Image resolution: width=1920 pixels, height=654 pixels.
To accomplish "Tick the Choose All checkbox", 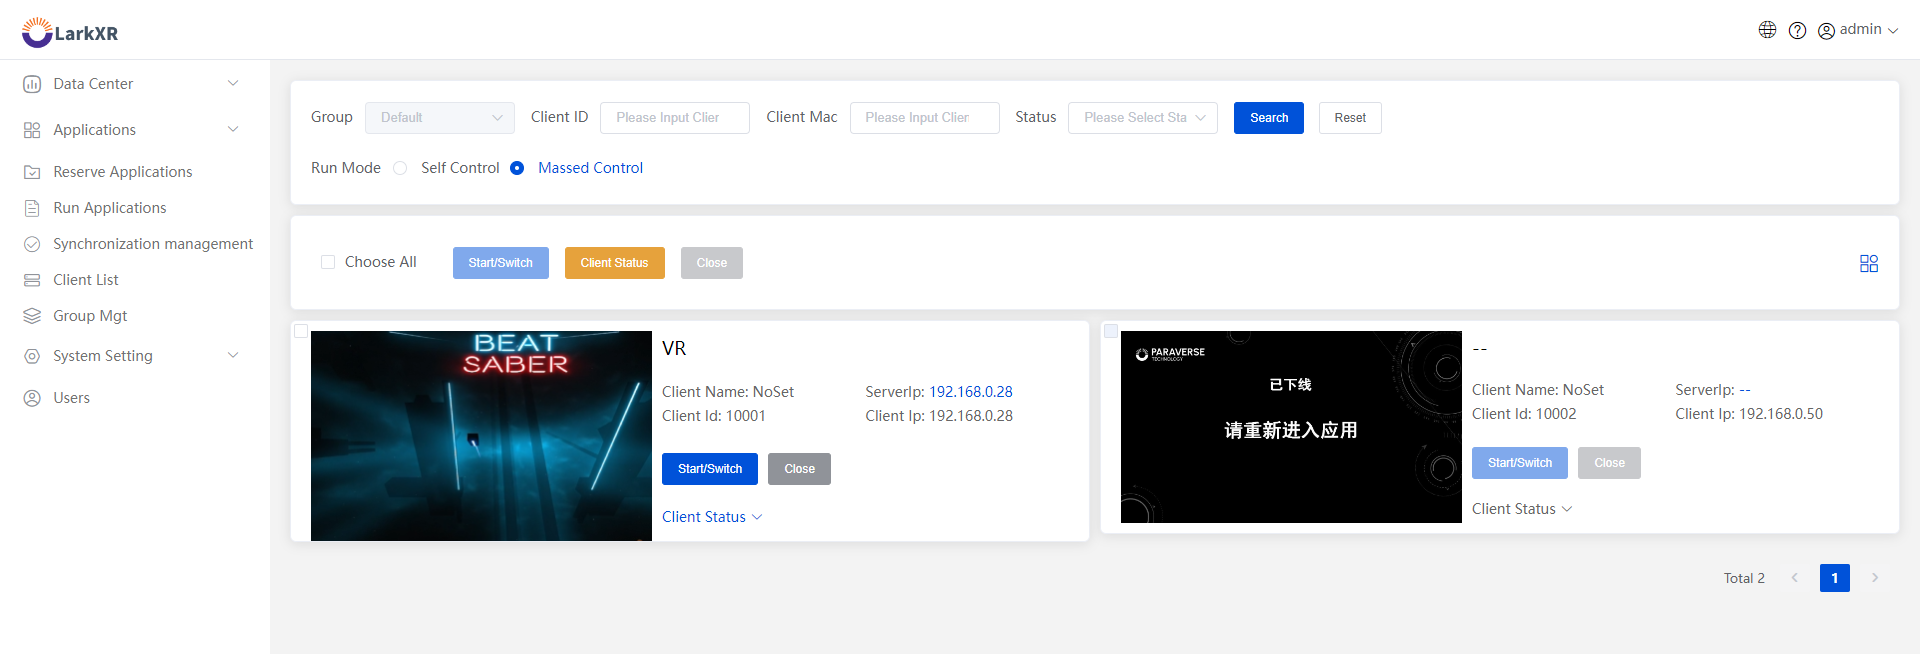I will click(328, 262).
